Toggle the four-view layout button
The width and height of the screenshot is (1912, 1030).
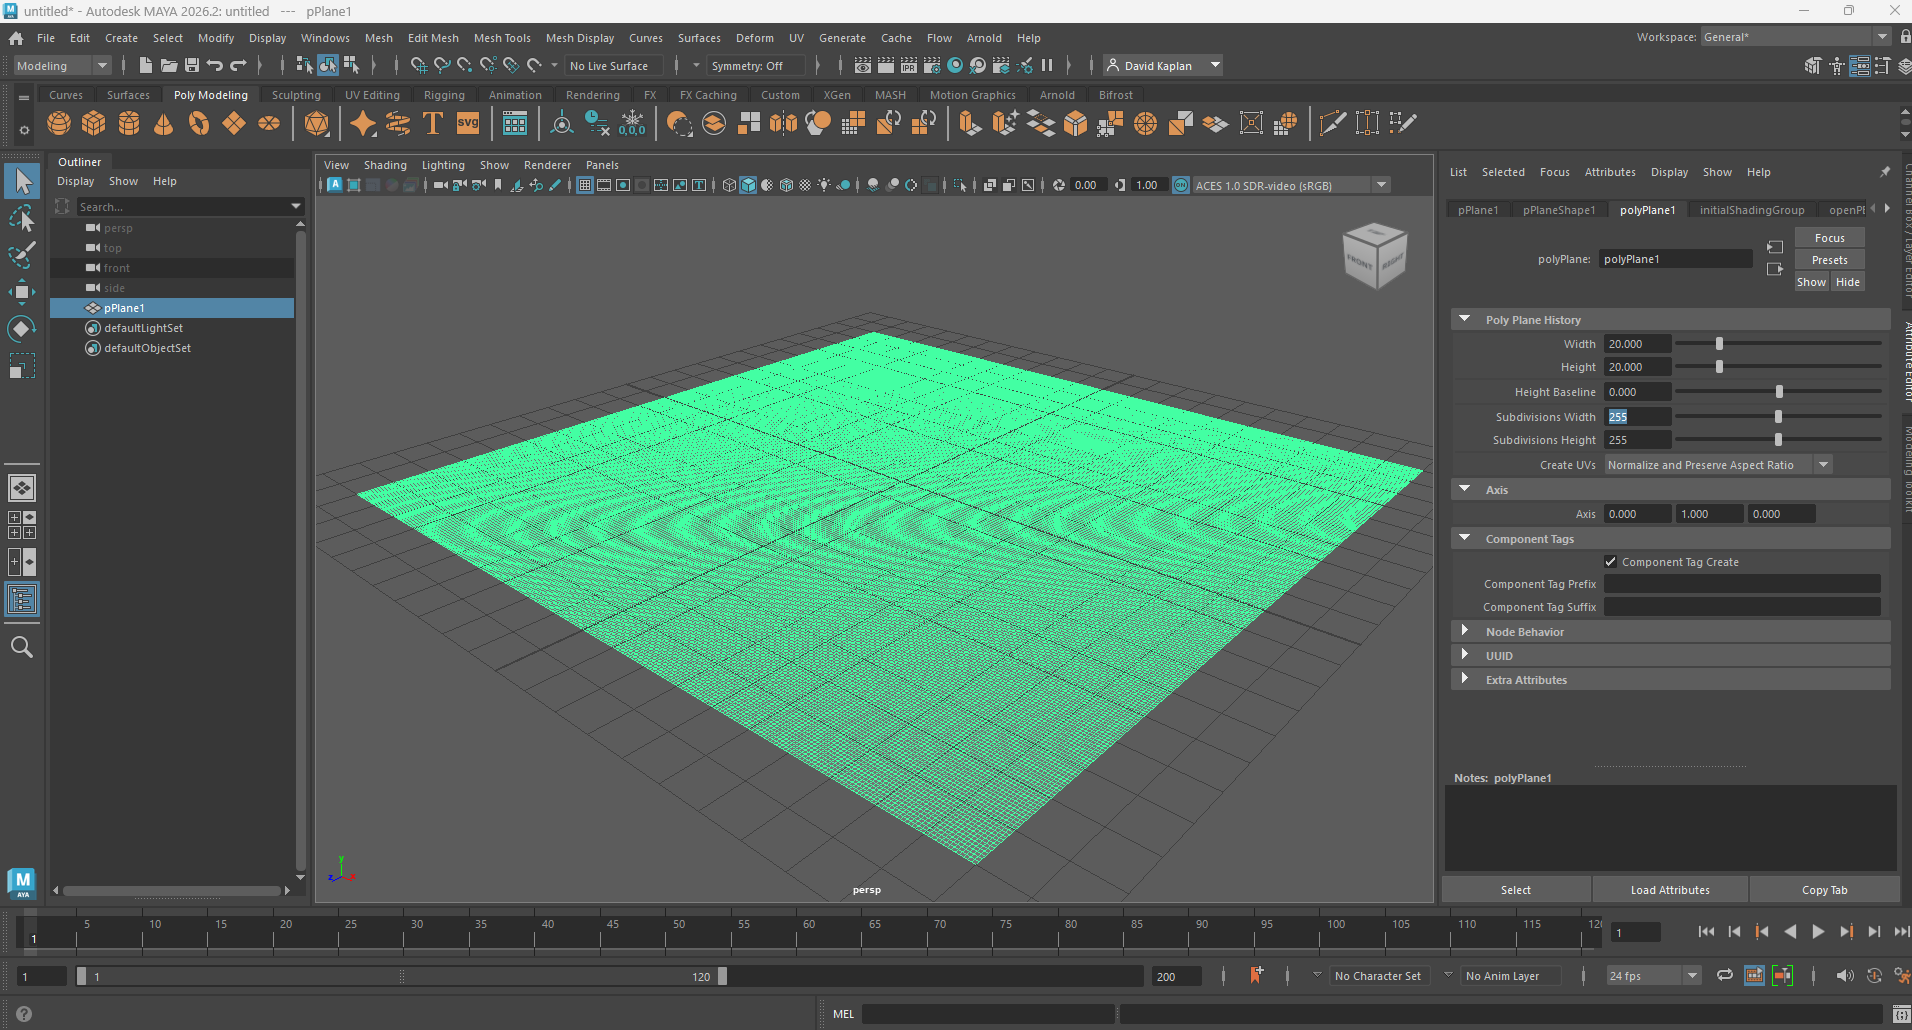click(x=22, y=525)
